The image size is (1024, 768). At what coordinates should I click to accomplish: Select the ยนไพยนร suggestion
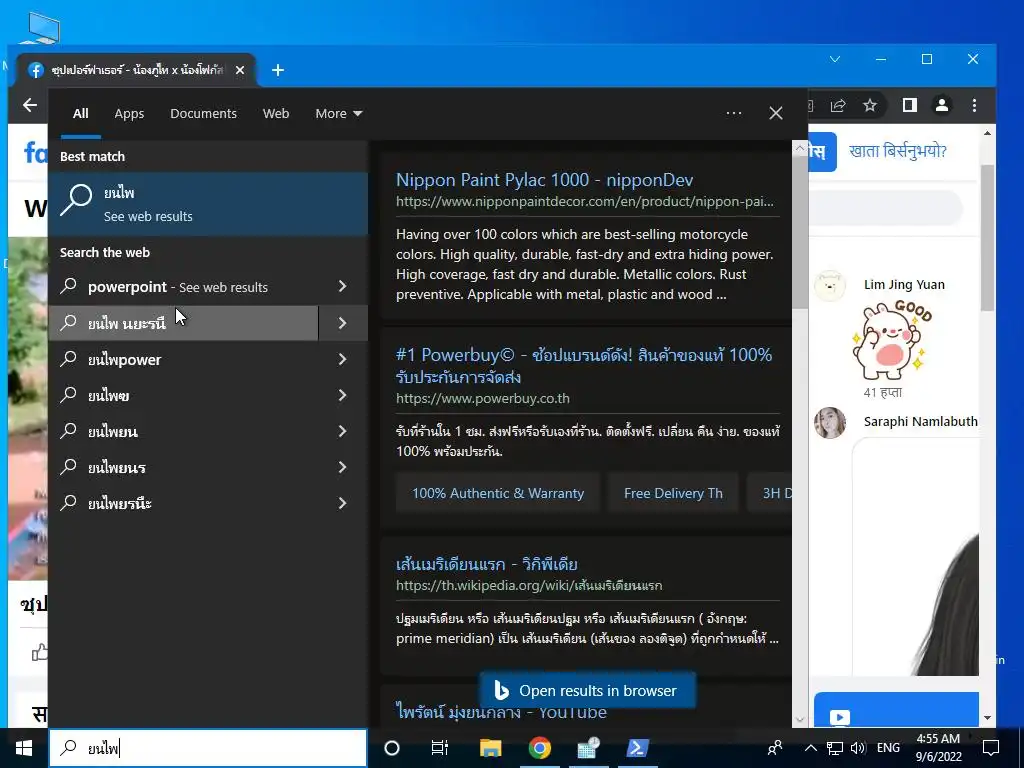[x=184, y=467]
